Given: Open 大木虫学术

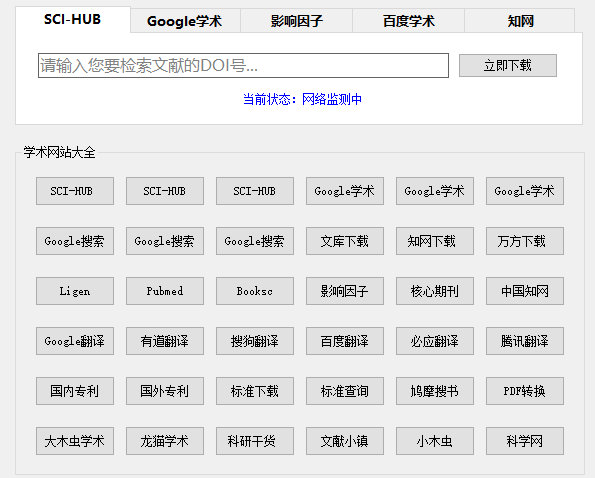Looking at the screenshot, I should click(x=75, y=442).
